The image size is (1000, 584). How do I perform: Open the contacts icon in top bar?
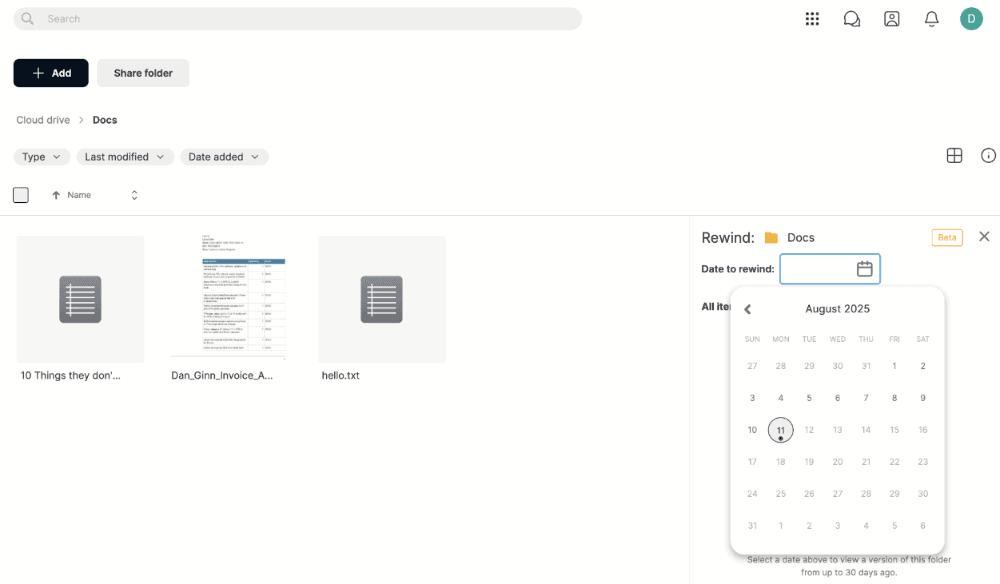(x=892, y=19)
